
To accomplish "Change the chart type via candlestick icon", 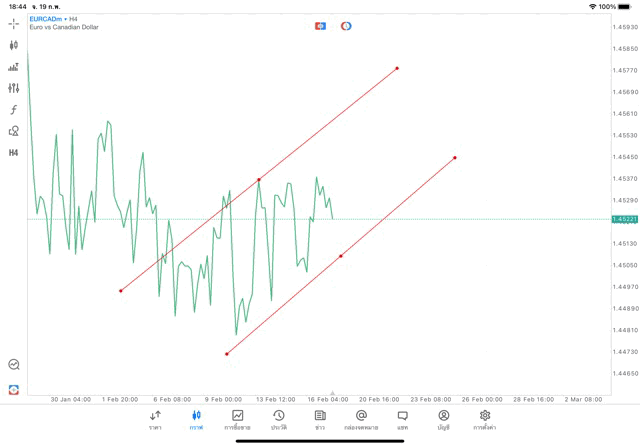I will tap(13, 45).
